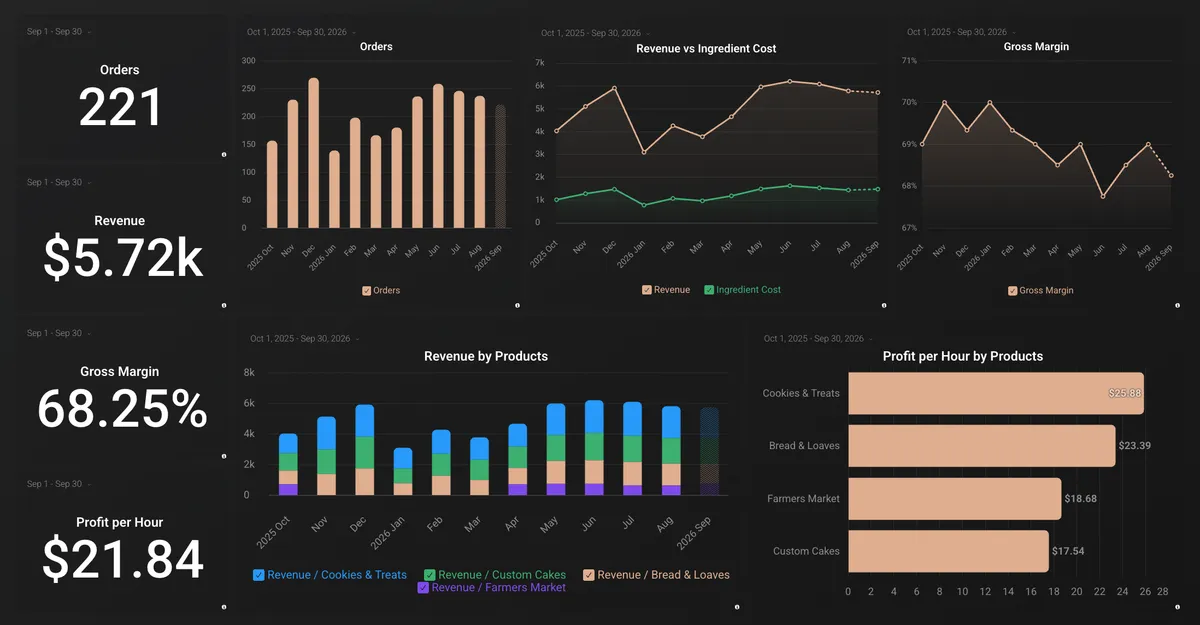Image resolution: width=1200 pixels, height=625 pixels.
Task: Toggle the Revenue series legend checkbox
Action: (647, 290)
